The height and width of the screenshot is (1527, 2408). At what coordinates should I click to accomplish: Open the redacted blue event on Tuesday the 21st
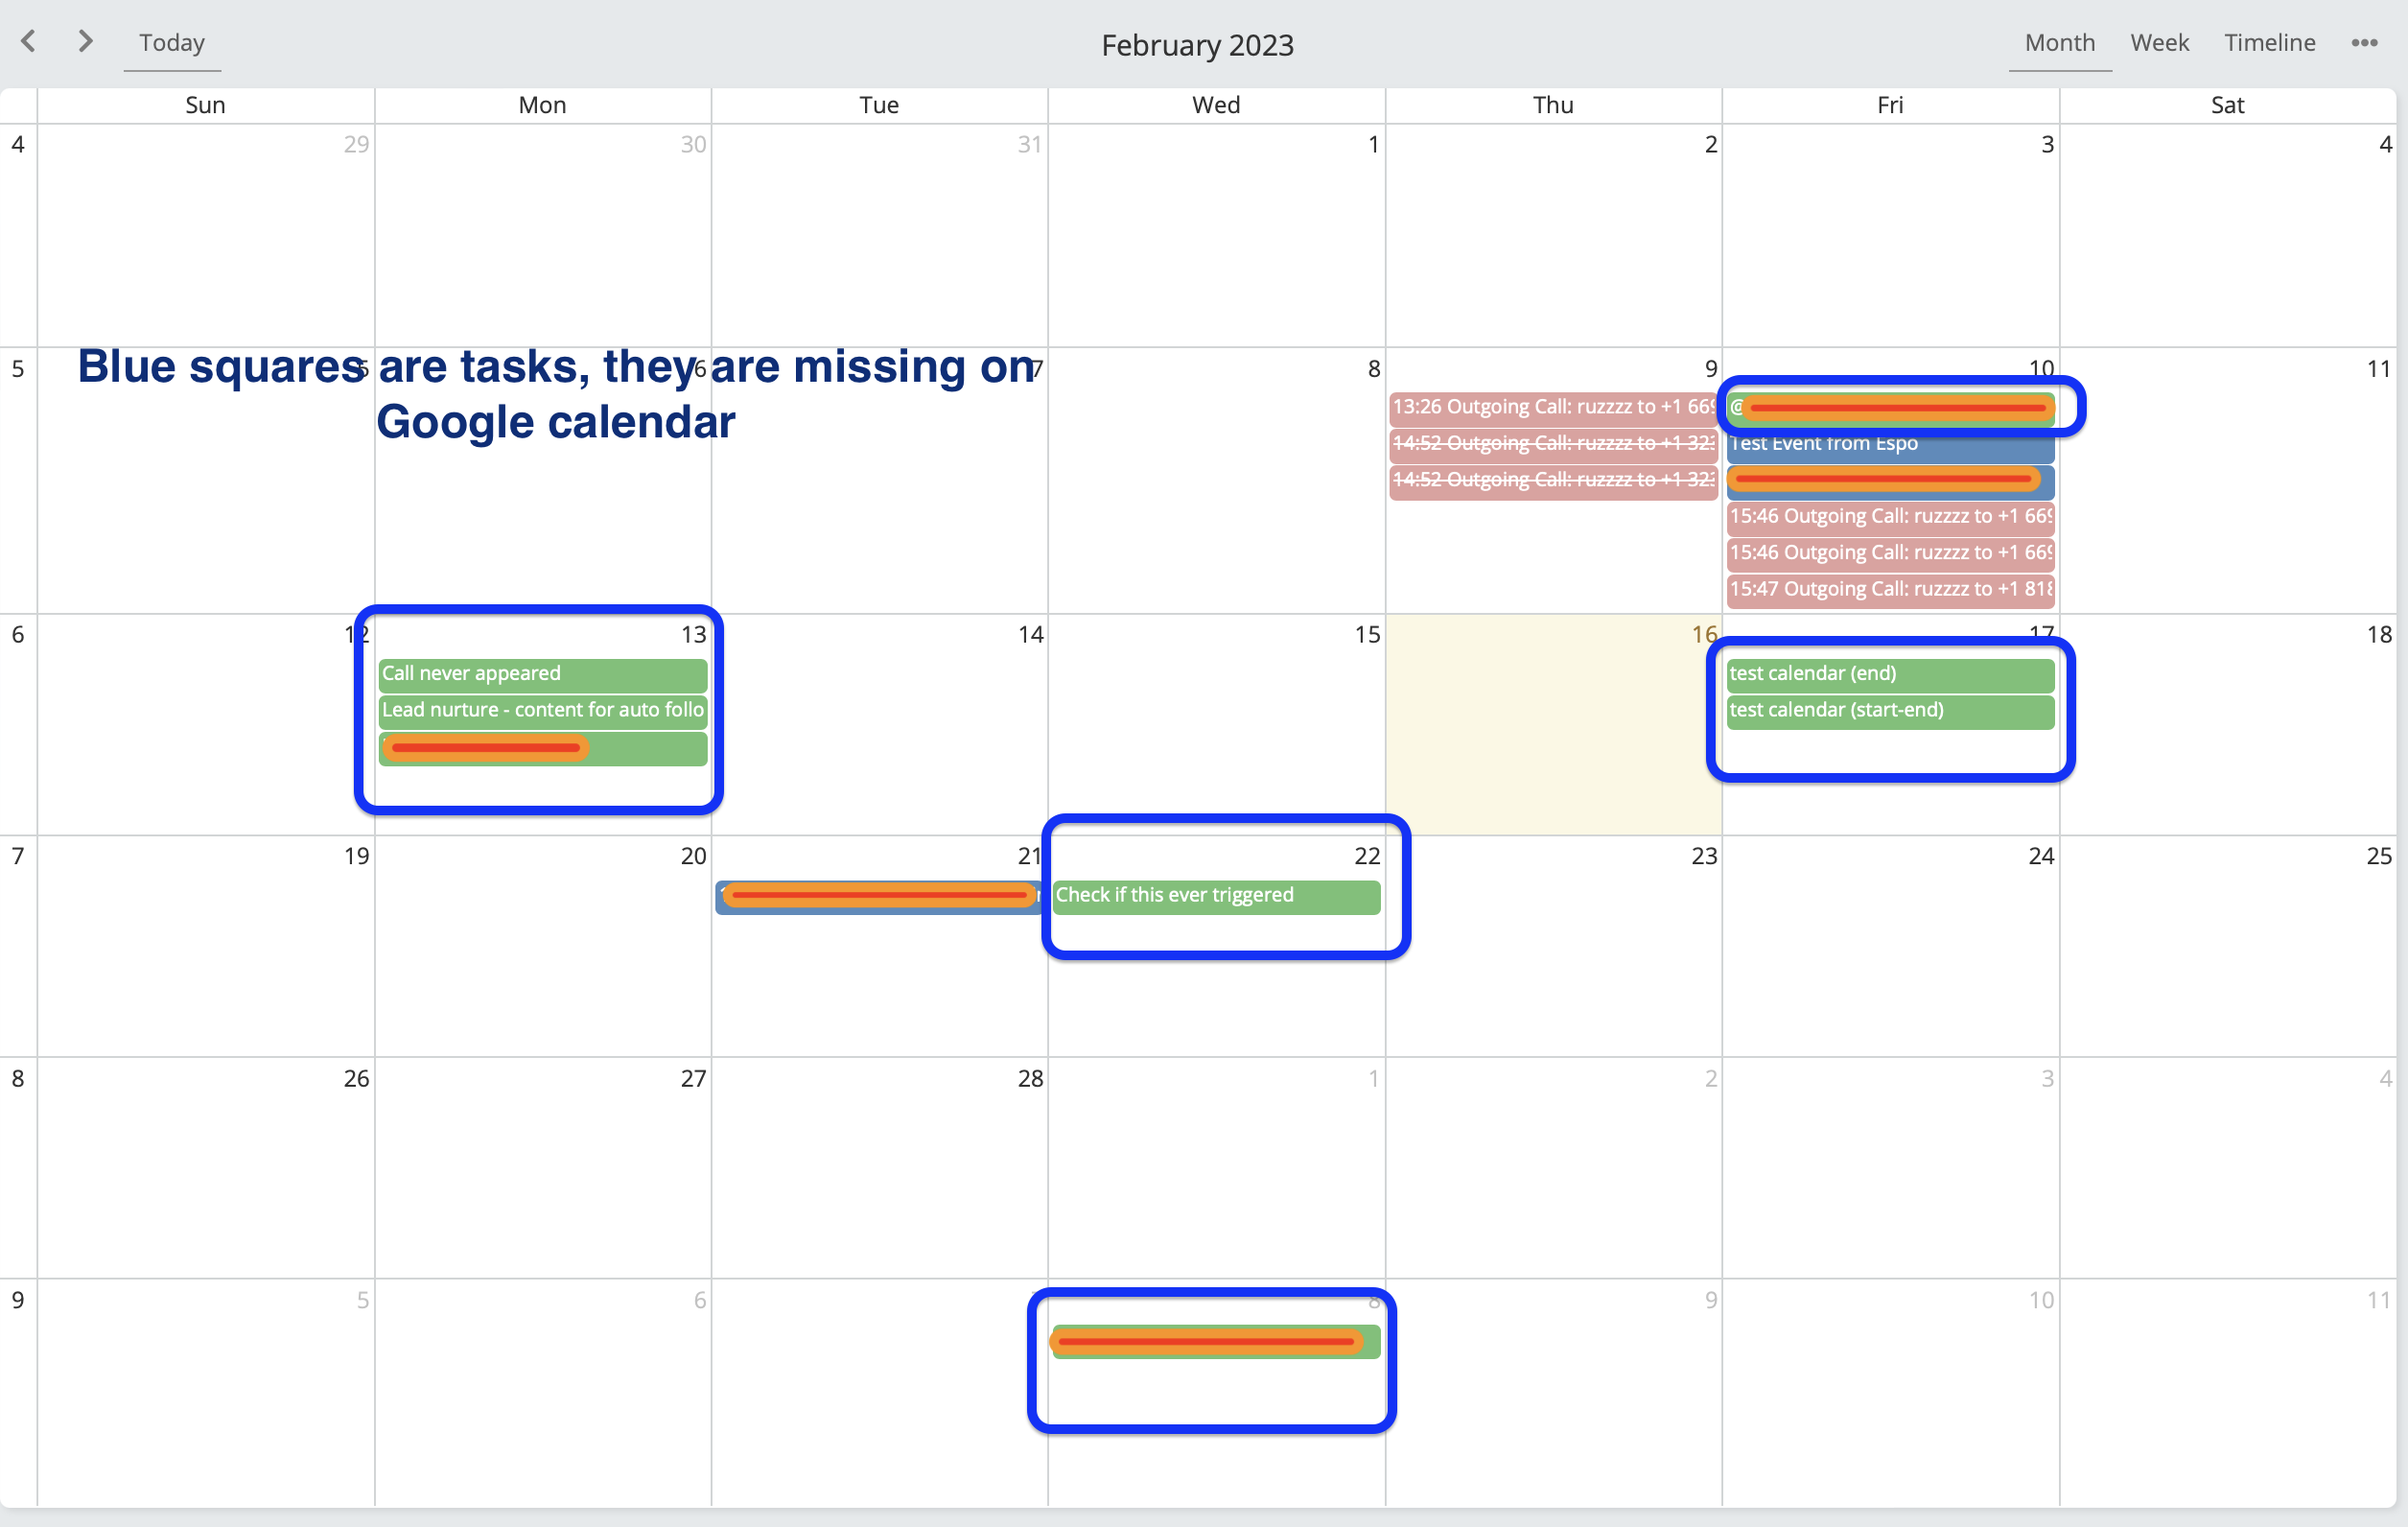(x=878, y=897)
